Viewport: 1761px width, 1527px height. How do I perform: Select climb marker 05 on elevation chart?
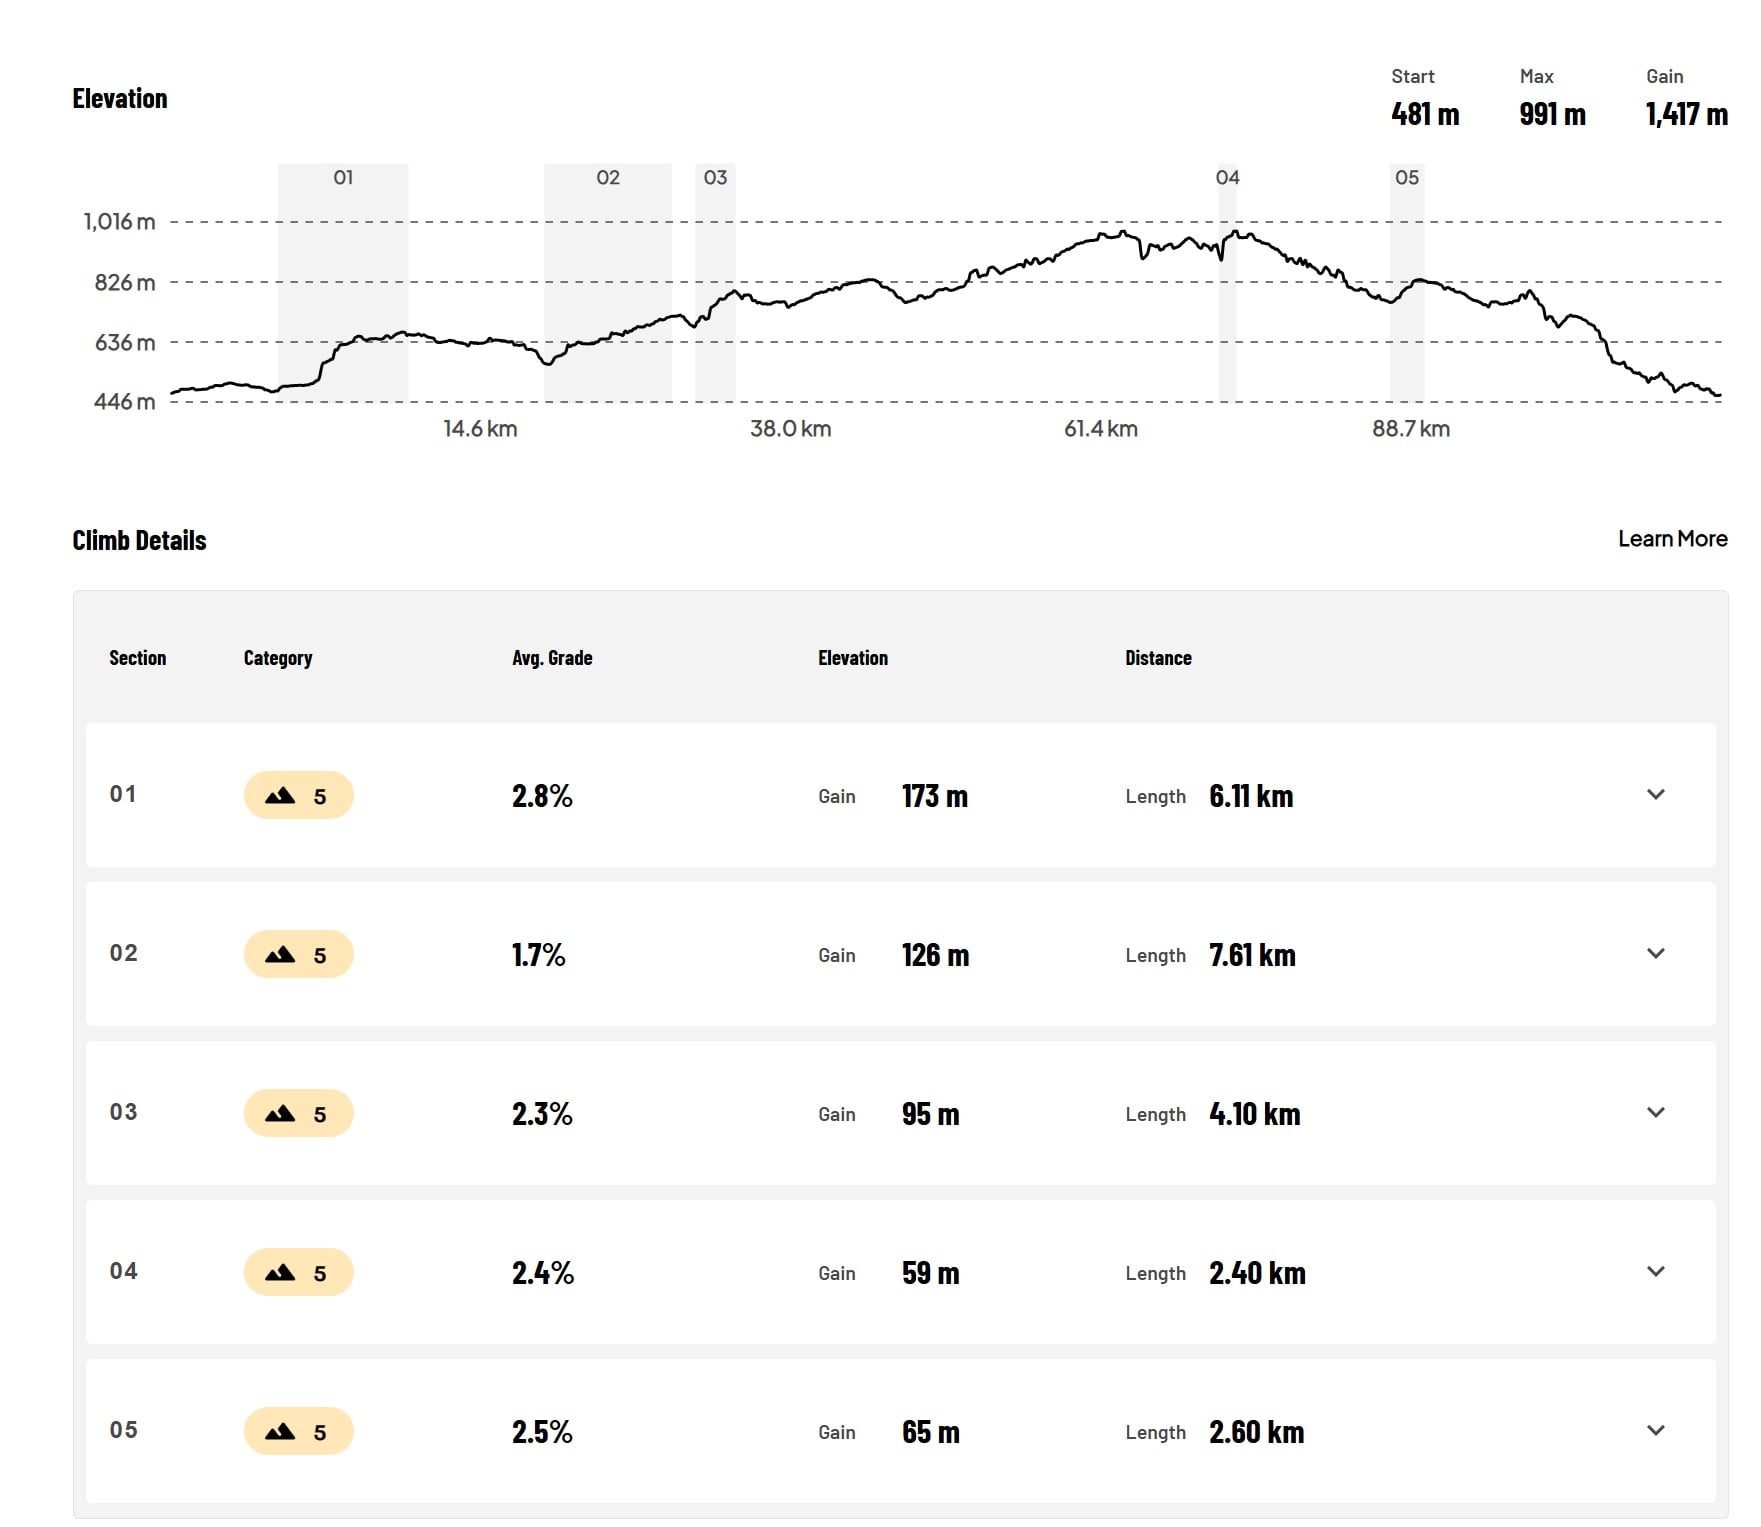pyautogui.click(x=1407, y=178)
